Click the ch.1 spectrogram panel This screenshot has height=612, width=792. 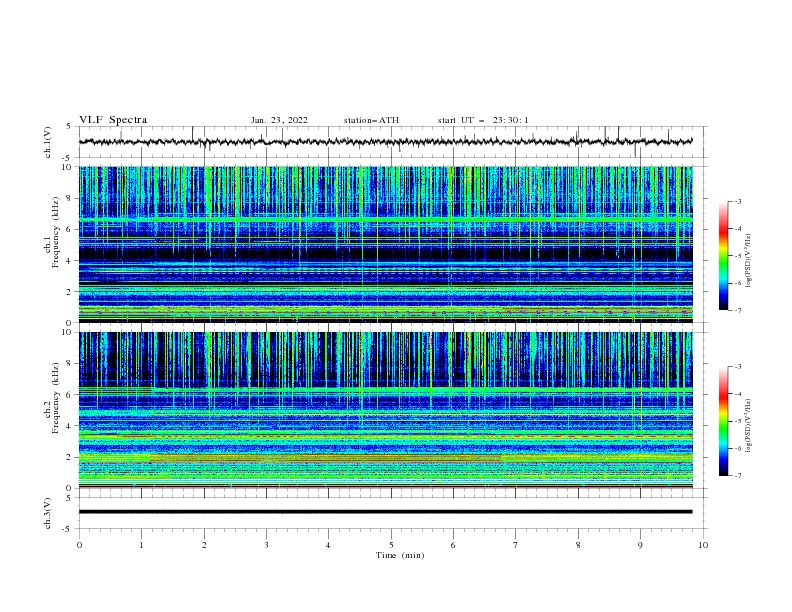click(x=385, y=244)
